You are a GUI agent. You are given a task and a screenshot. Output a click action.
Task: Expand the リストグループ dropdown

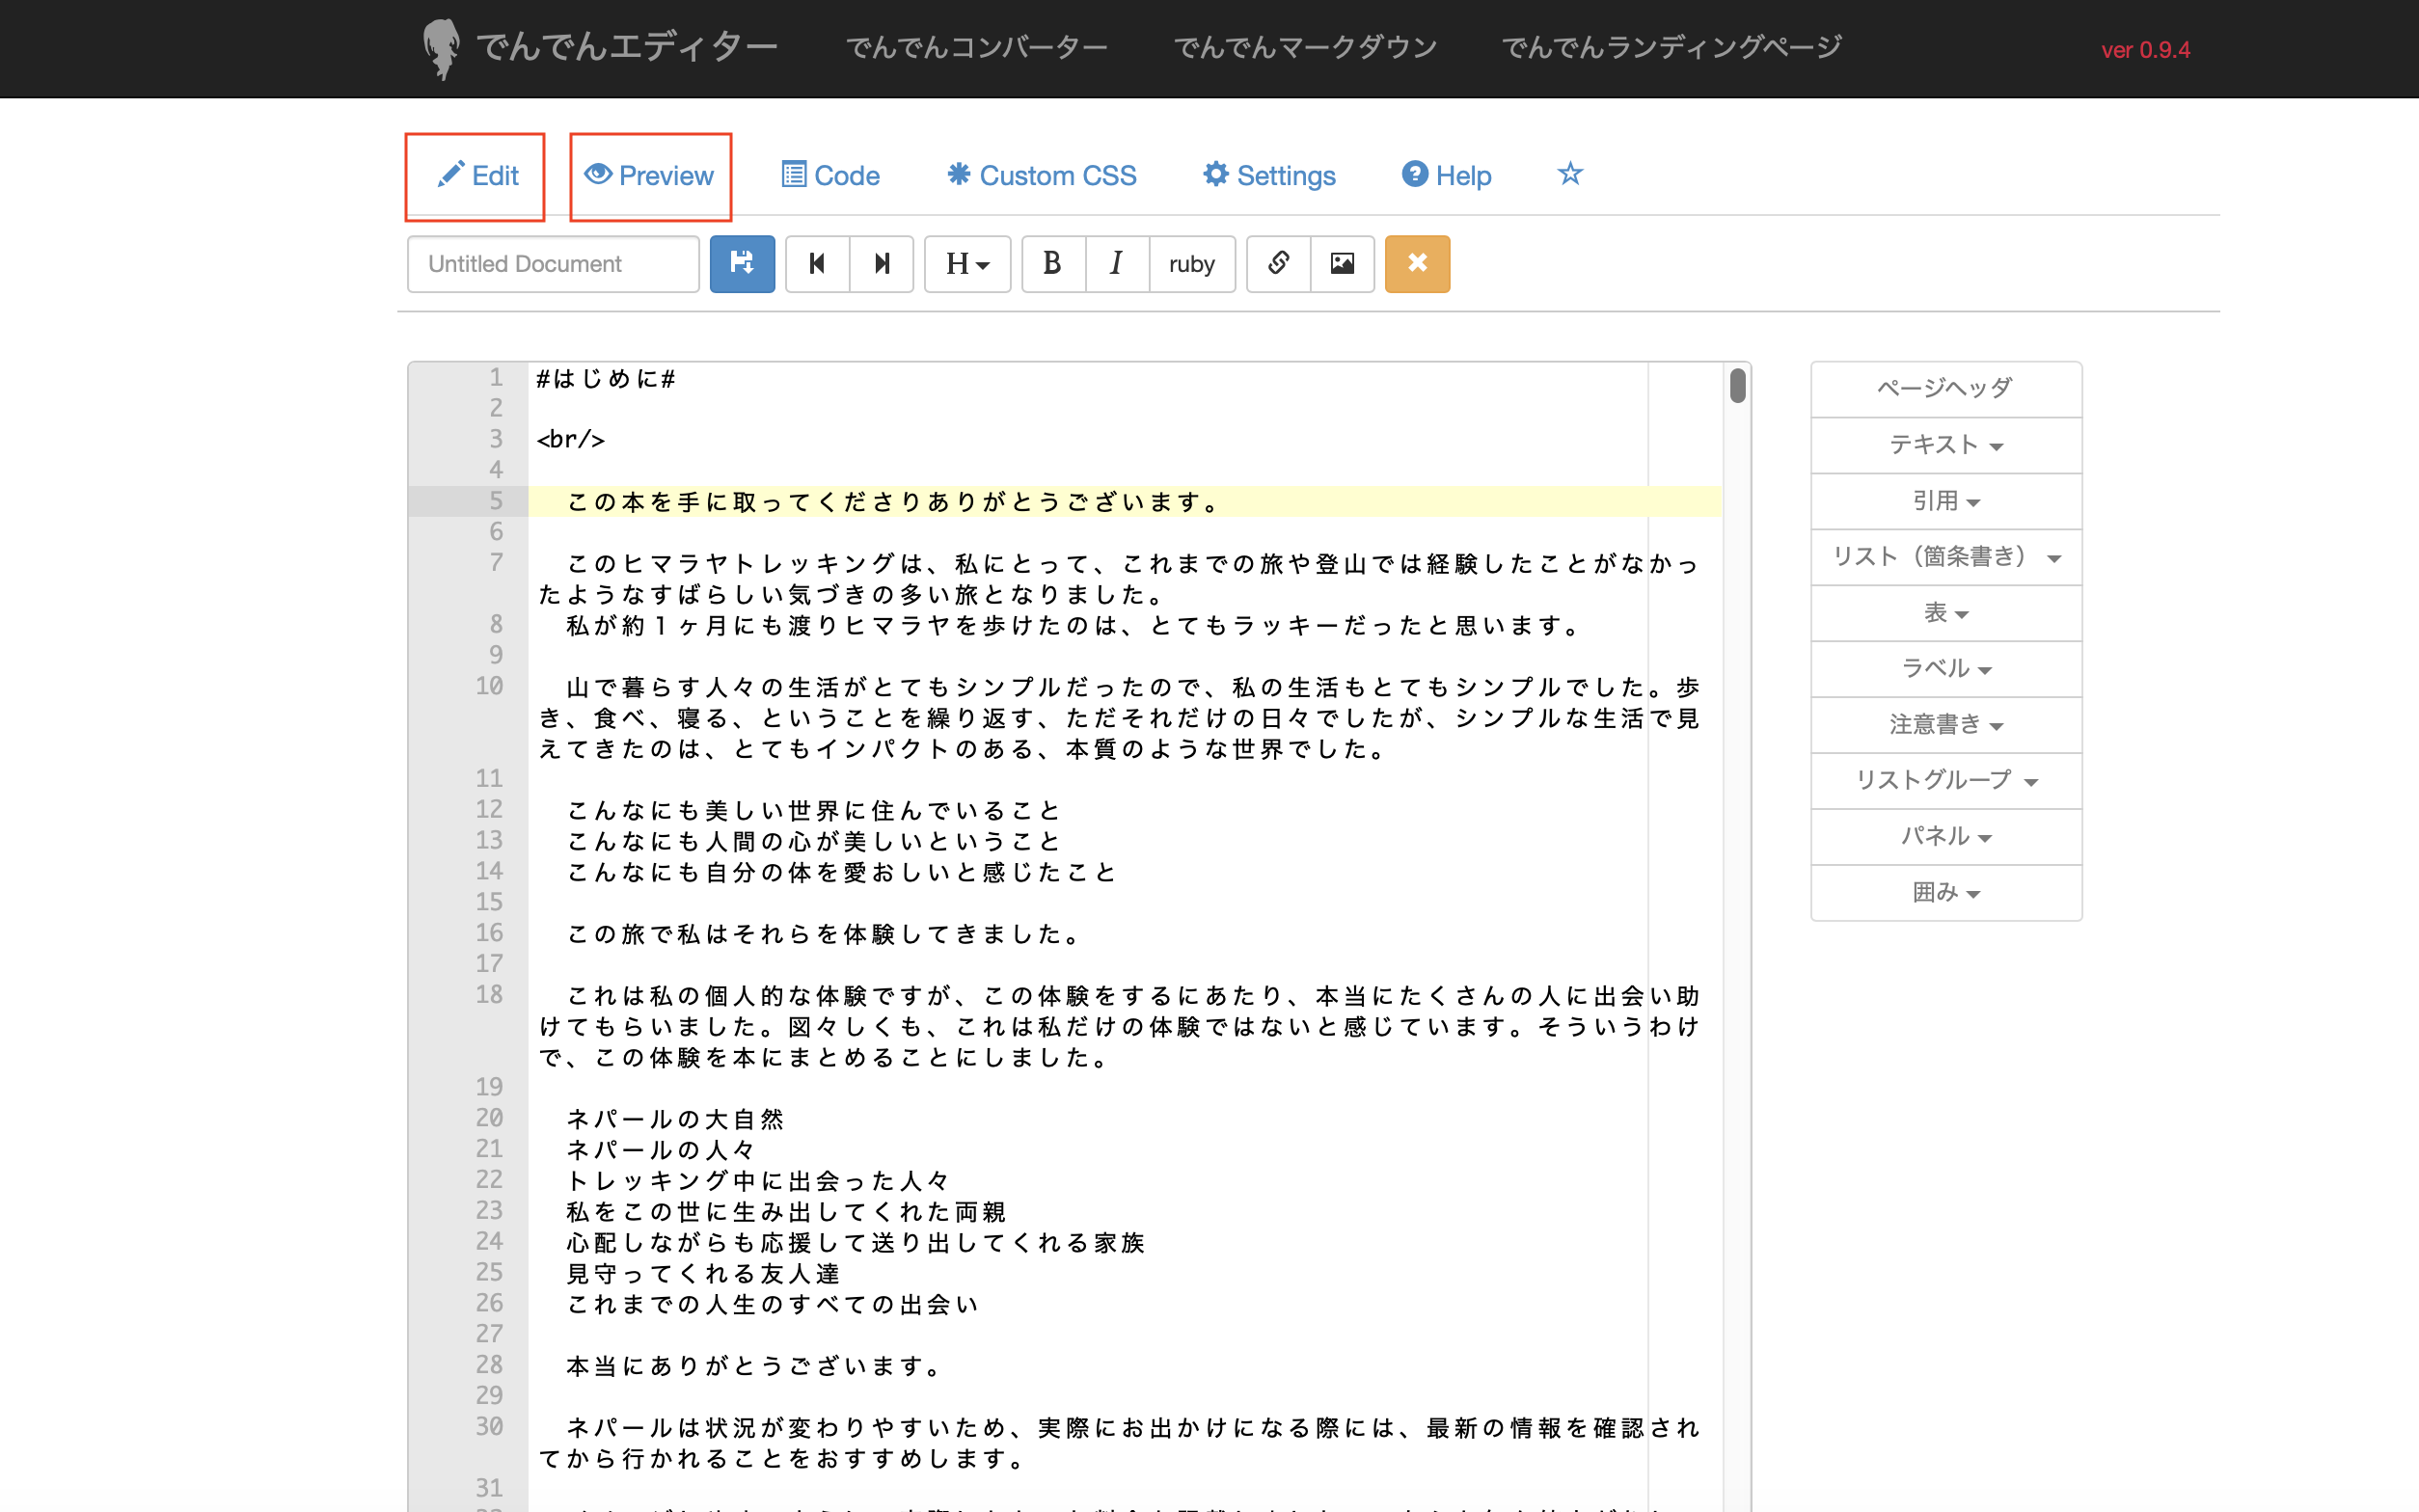[1946, 781]
